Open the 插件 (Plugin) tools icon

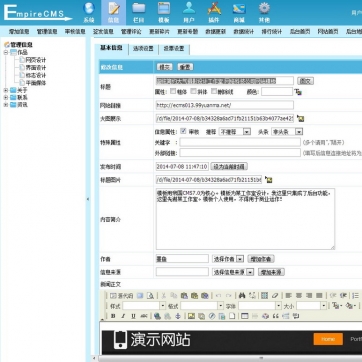point(214,8)
